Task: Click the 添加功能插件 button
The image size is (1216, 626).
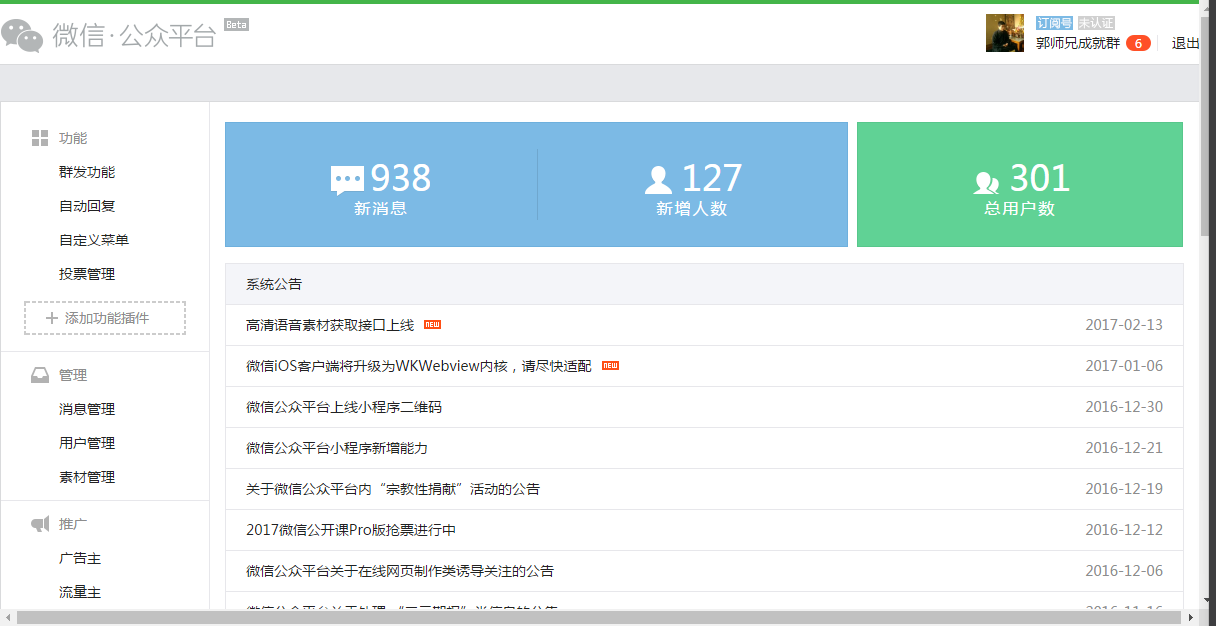Action: click(105, 318)
